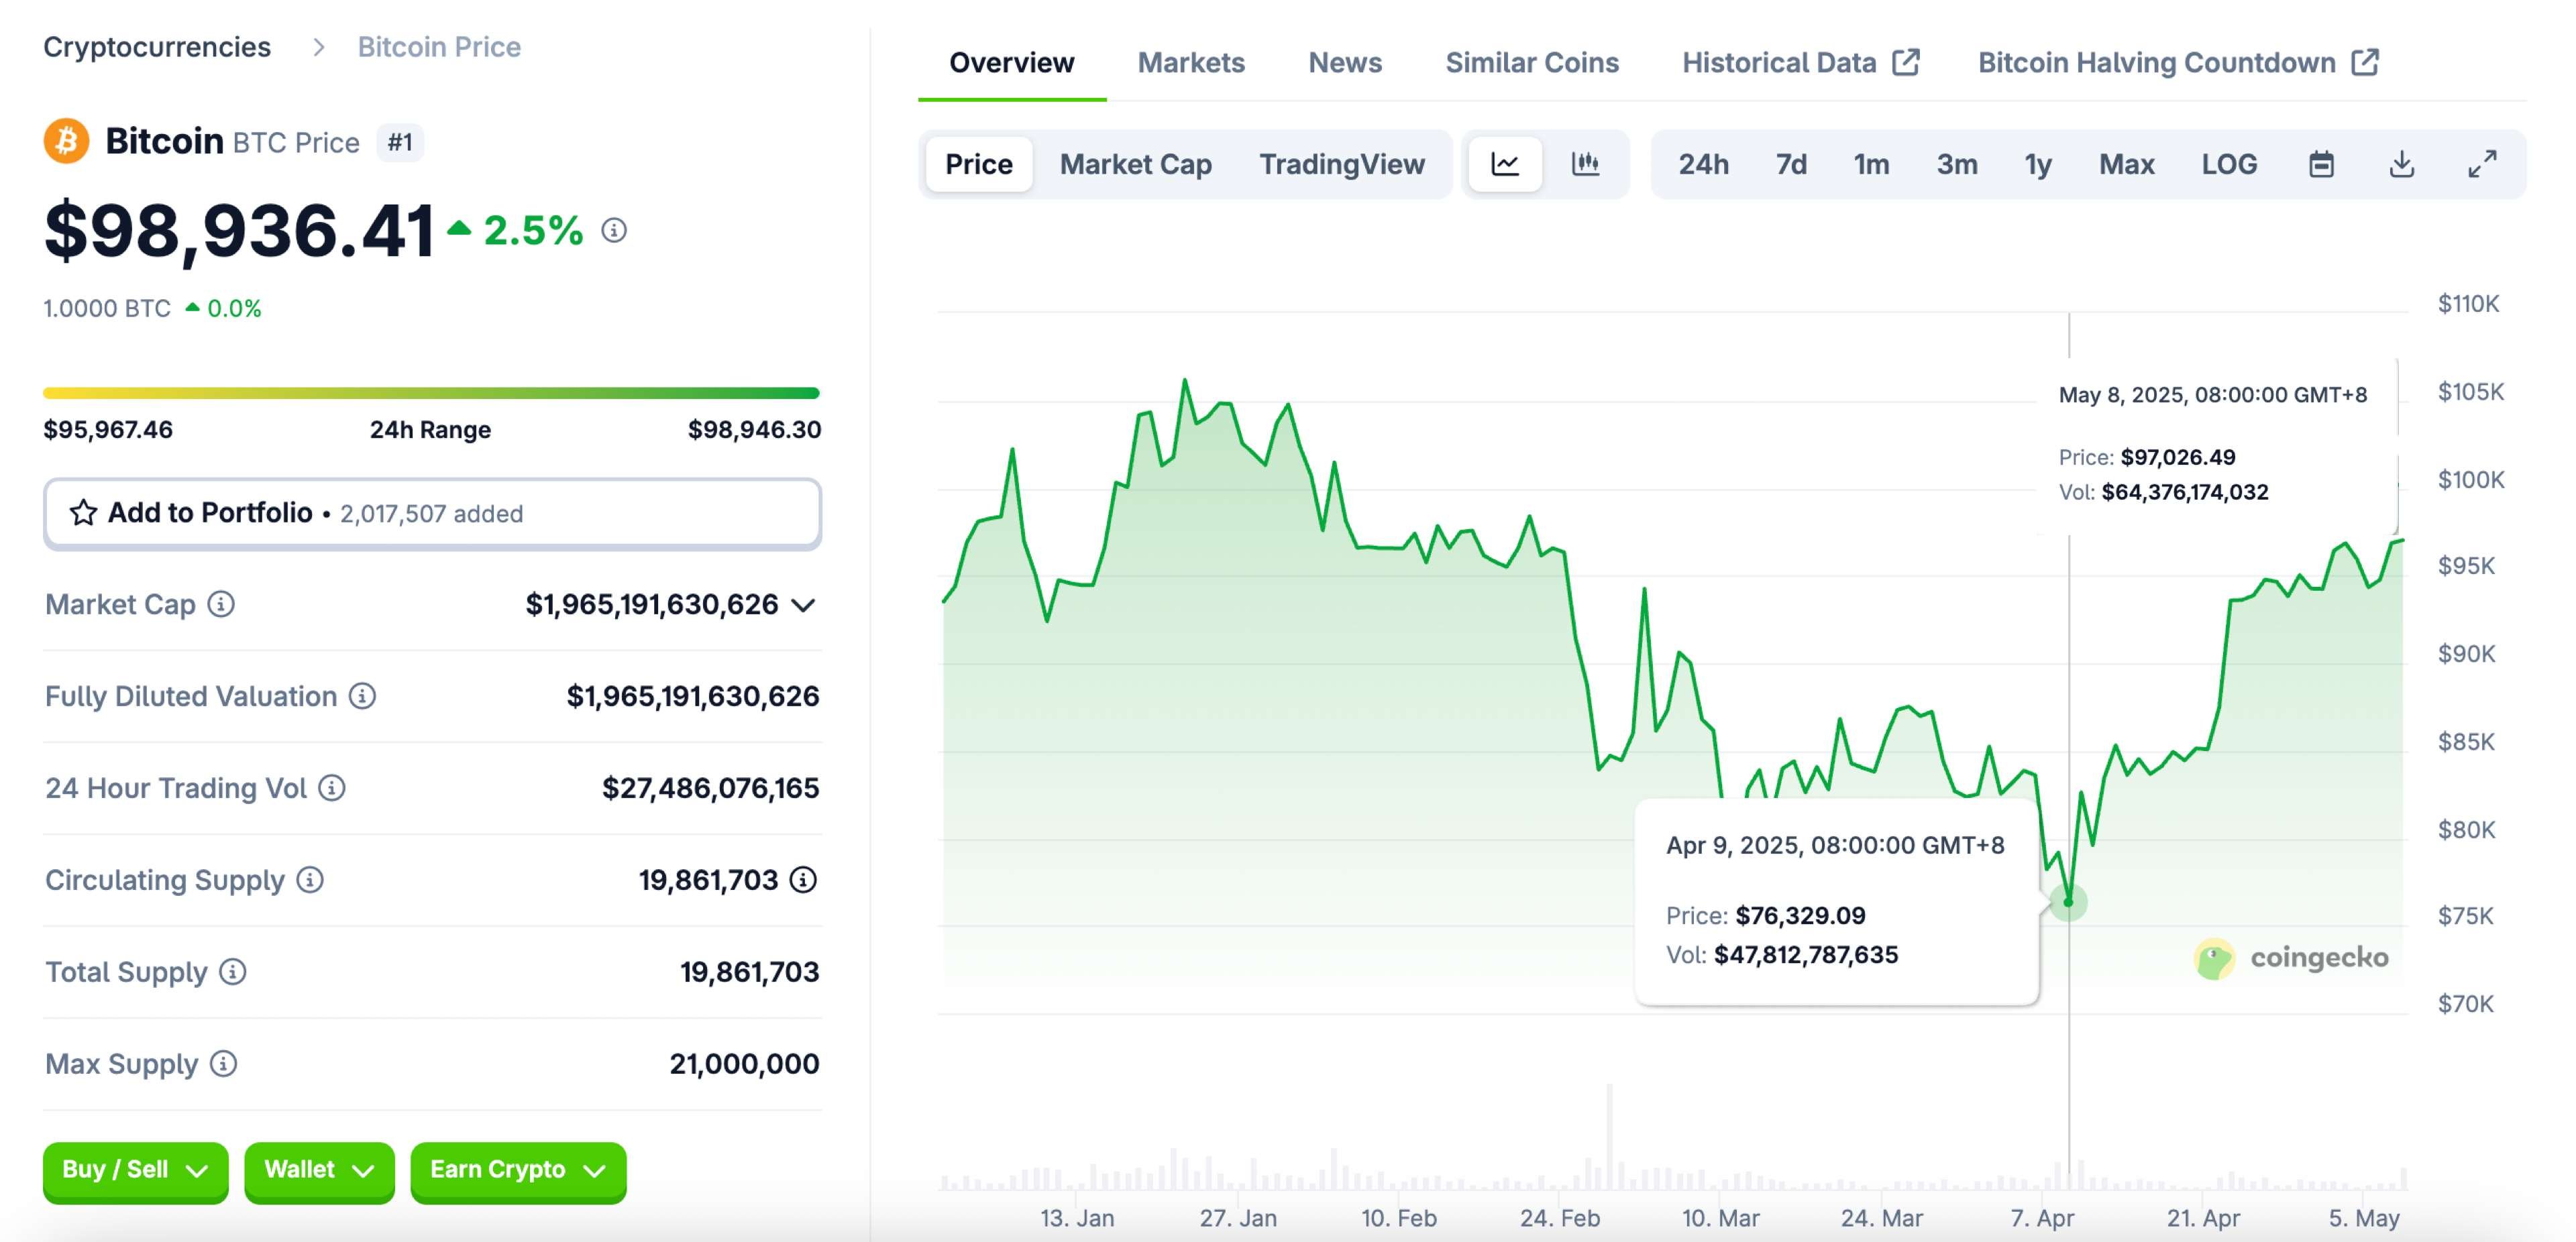Open the Buy / Sell dropdown
This screenshot has width=2576, height=1242.
coord(135,1170)
